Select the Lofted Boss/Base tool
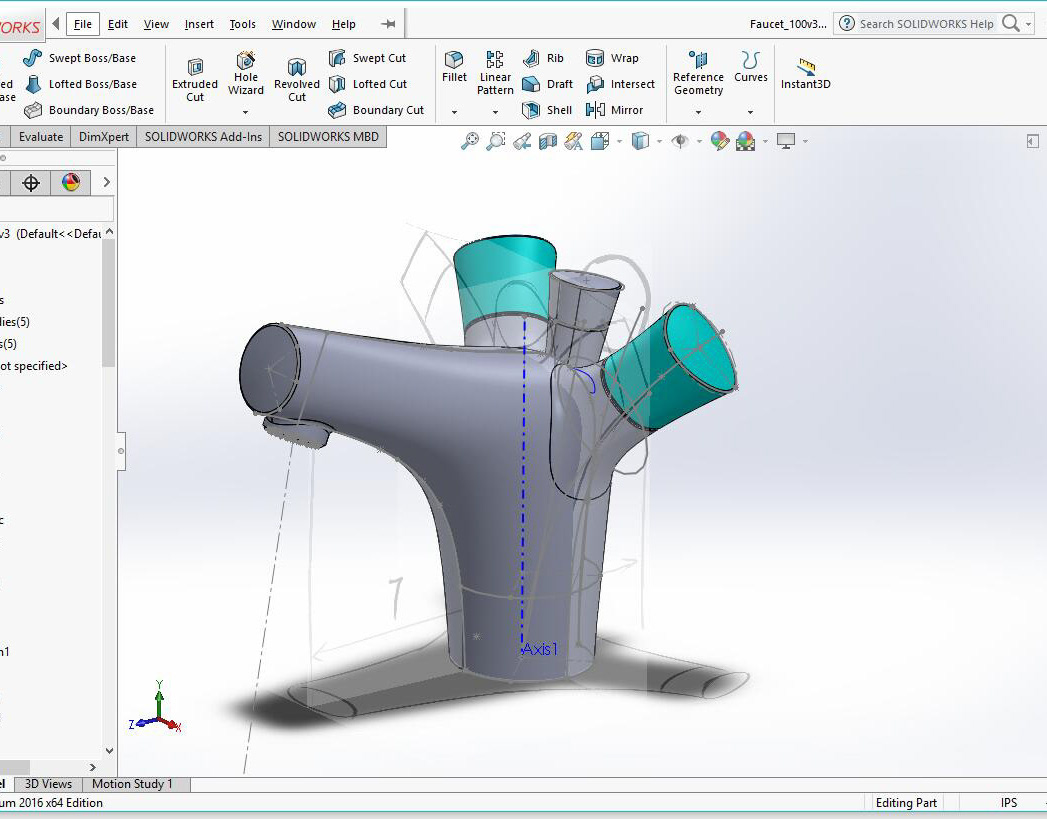 point(81,84)
